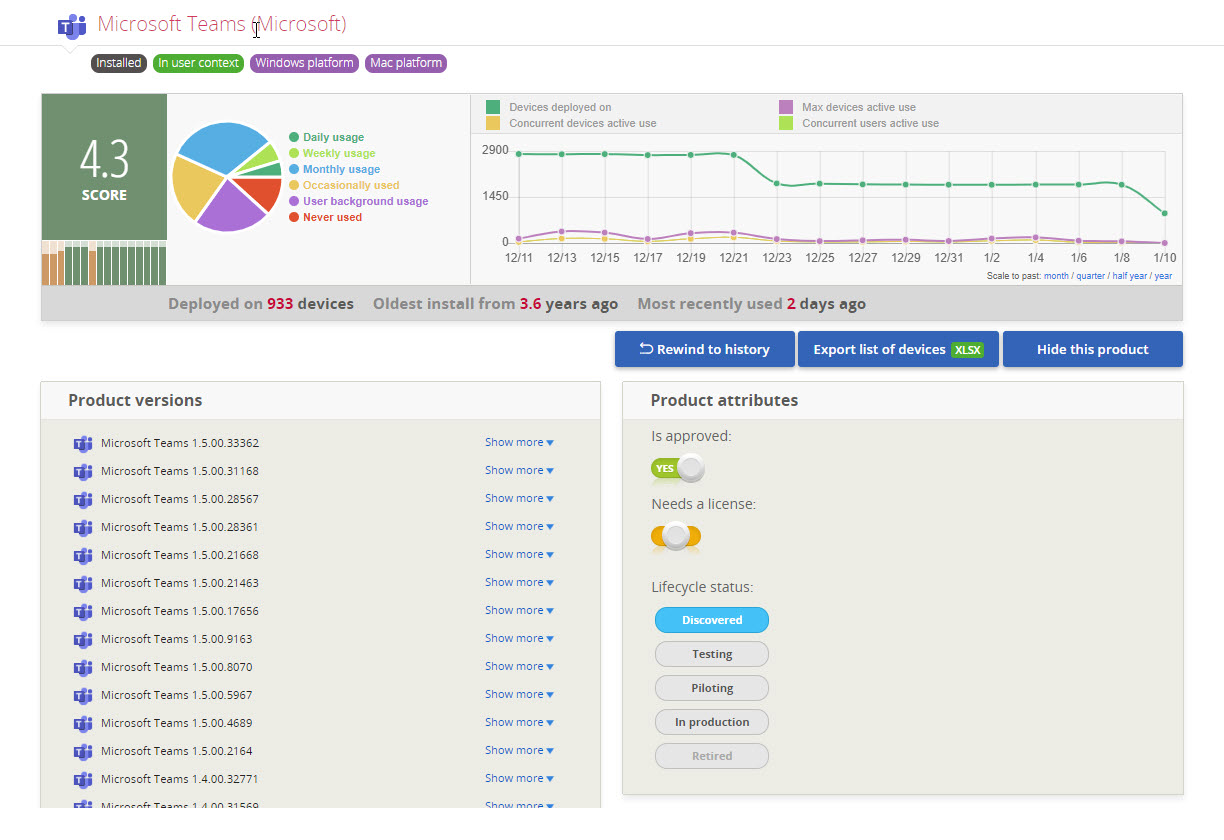Expand Show more for version 1.5.00.9163
The width and height of the screenshot is (1224, 840).
tap(519, 638)
